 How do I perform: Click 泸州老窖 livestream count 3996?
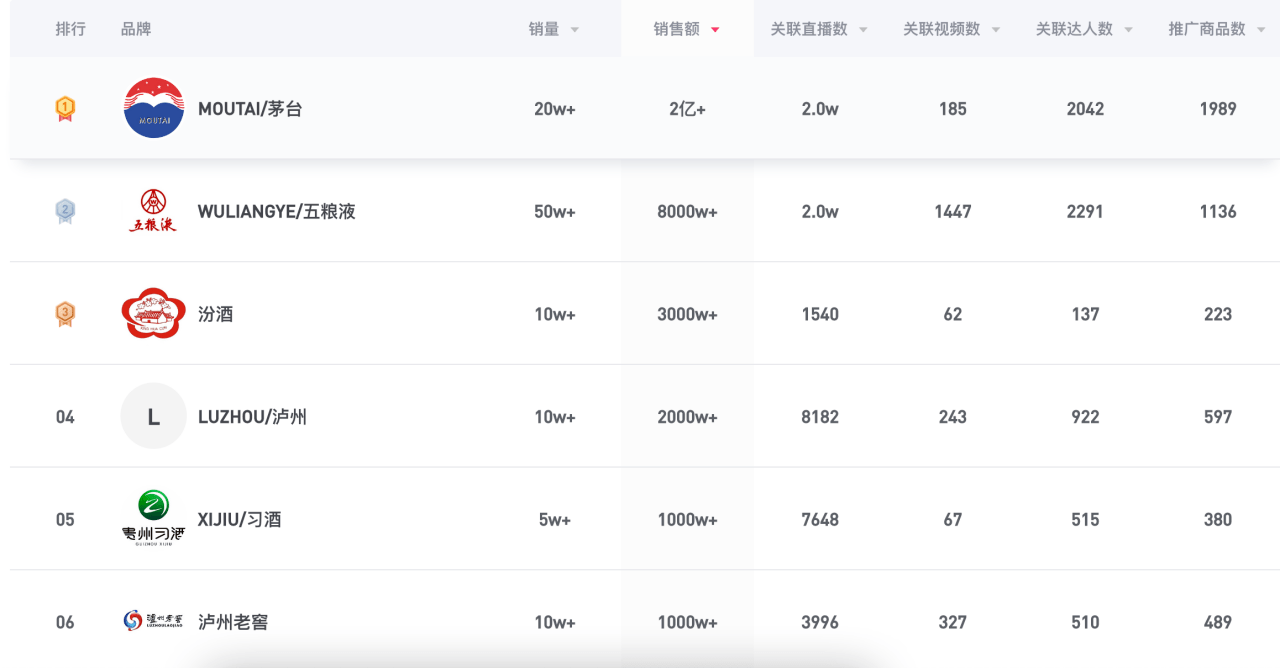[x=820, y=622]
